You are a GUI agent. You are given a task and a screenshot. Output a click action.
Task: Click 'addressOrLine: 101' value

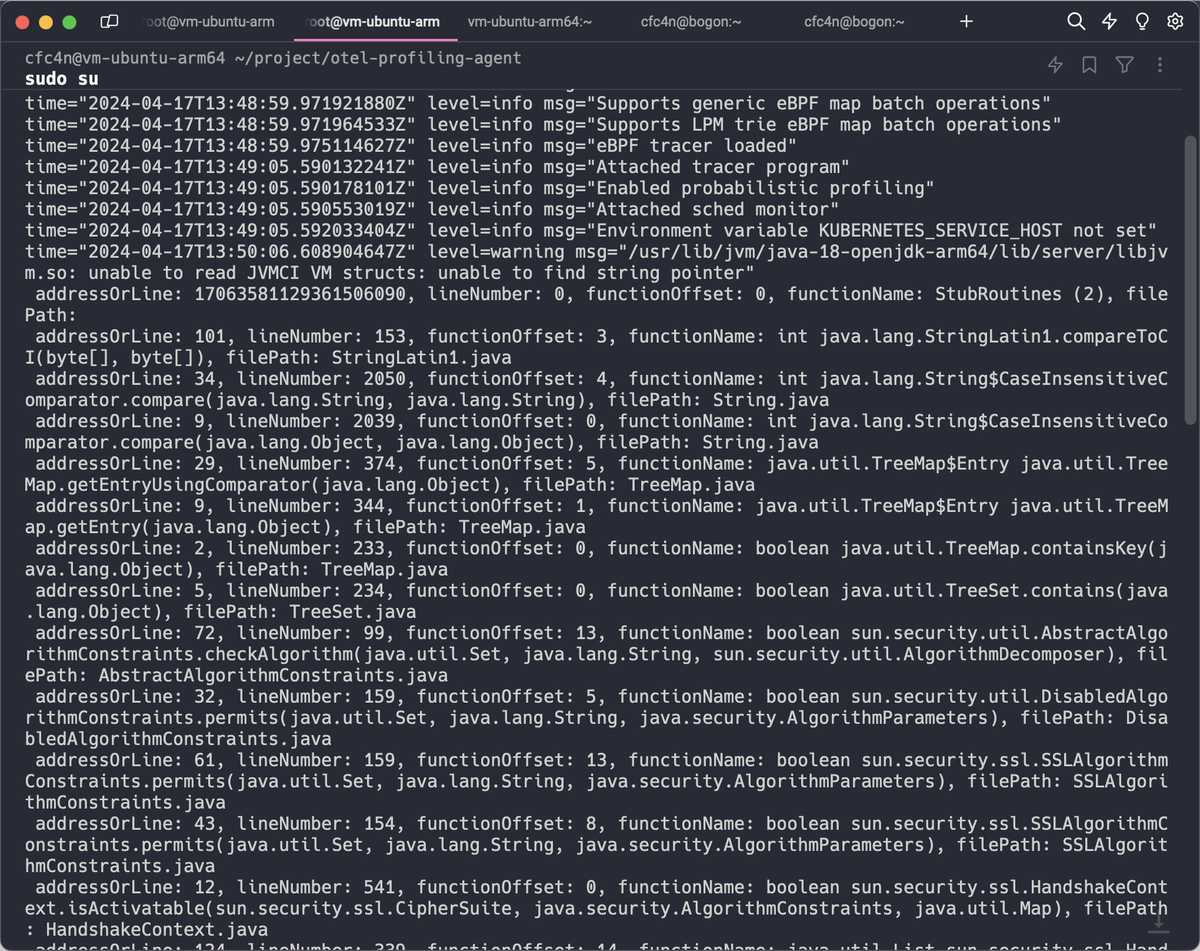[130, 336]
